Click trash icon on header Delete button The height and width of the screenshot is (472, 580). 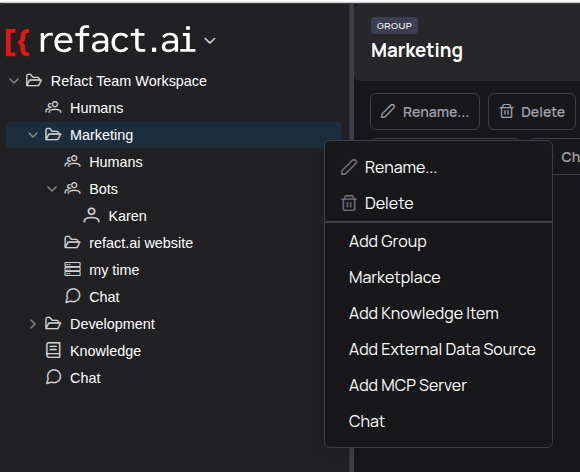[506, 111]
